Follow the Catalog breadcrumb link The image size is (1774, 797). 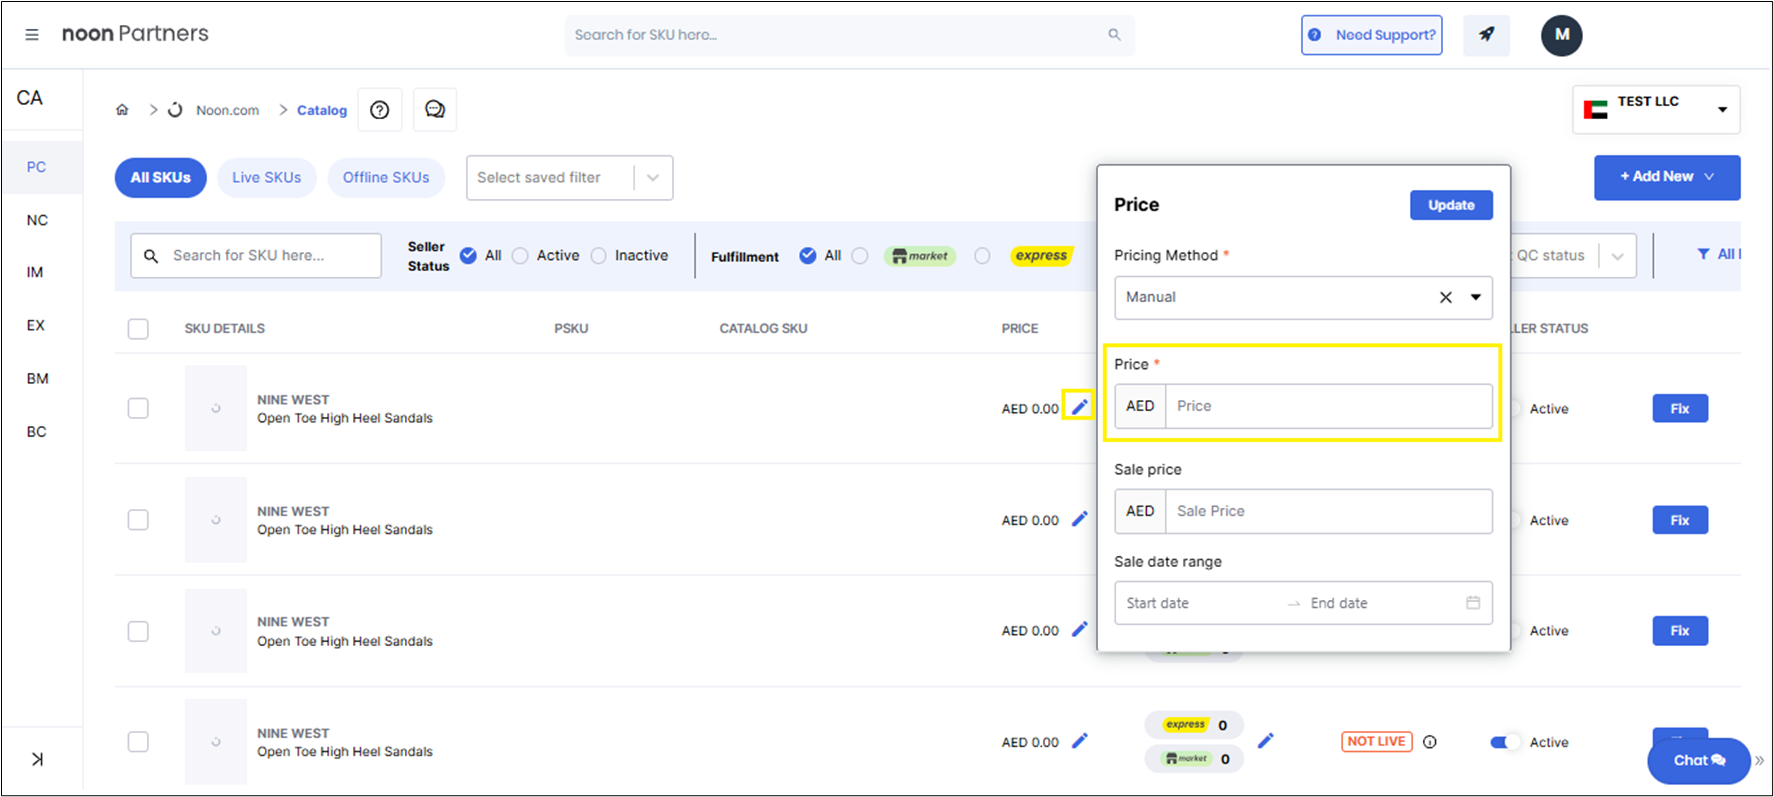tap(322, 110)
